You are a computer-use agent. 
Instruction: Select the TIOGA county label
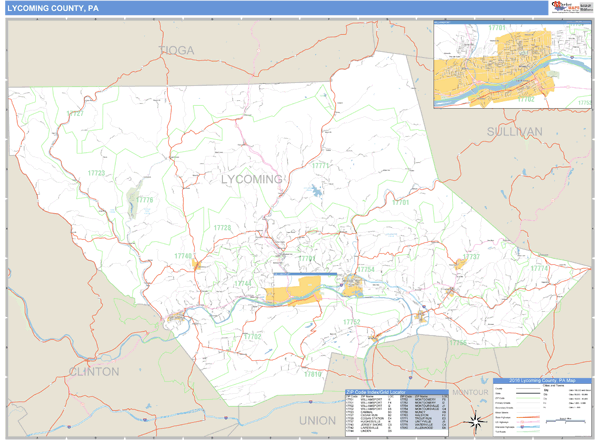pos(176,50)
